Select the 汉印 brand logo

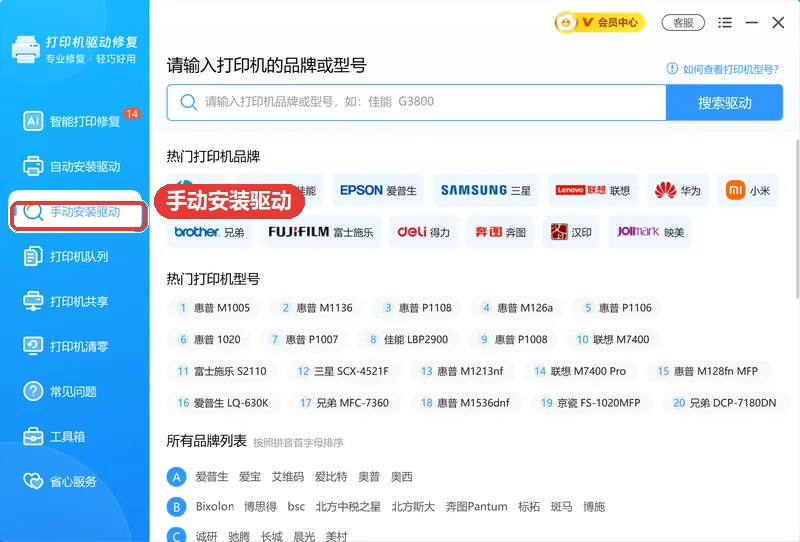click(570, 232)
